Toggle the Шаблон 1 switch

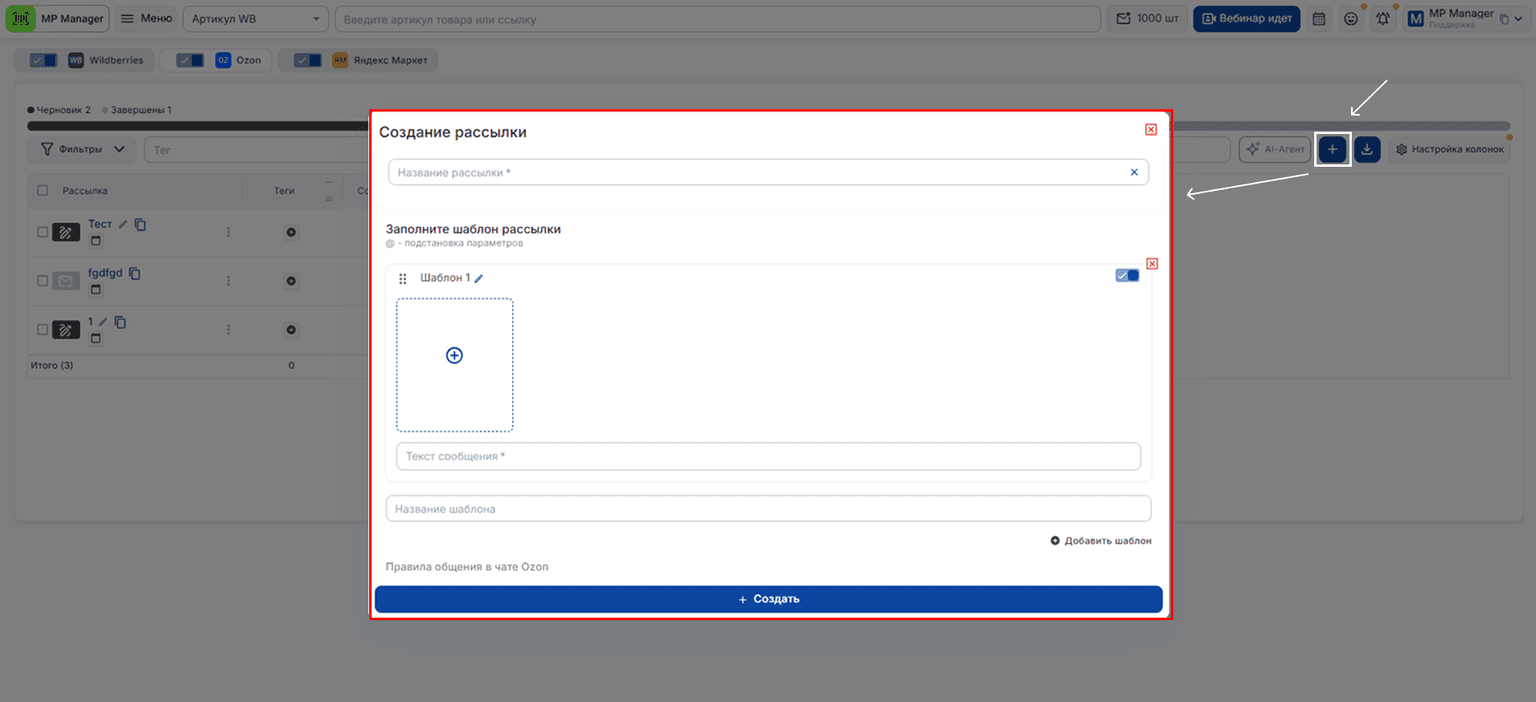click(1127, 276)
